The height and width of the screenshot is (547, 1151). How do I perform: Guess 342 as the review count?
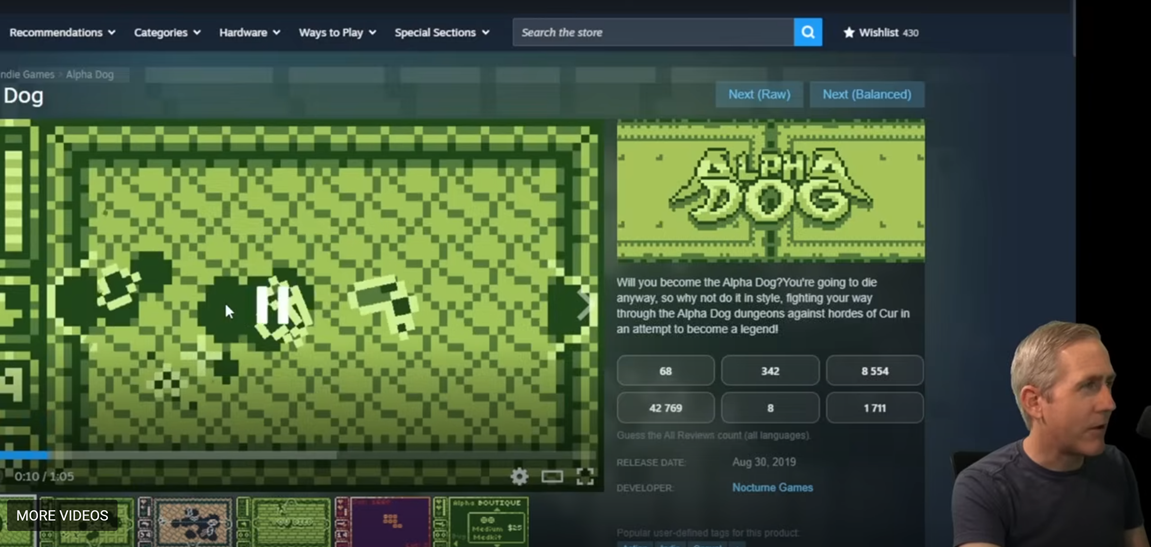(x=770, y=371)
